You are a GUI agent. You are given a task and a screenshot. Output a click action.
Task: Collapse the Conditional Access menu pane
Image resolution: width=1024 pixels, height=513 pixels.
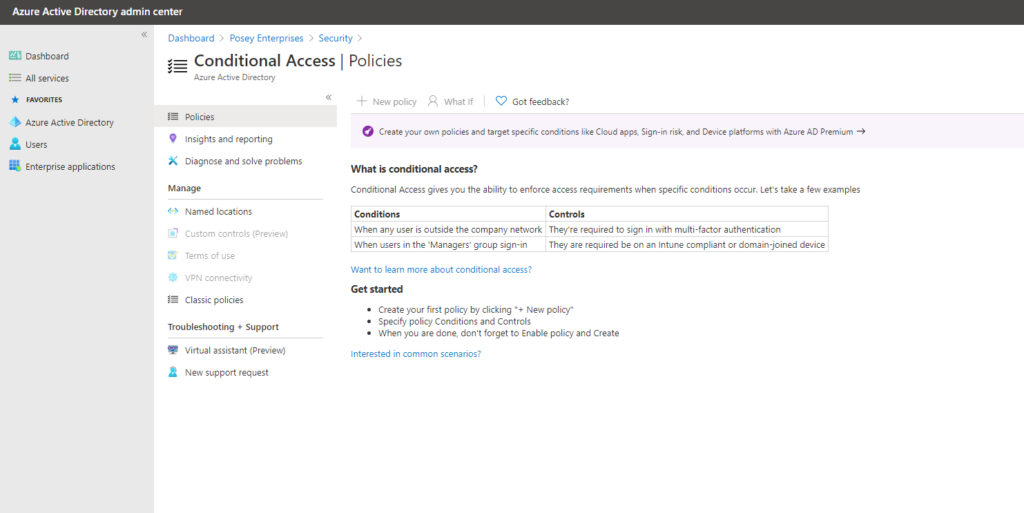point(328,97)
